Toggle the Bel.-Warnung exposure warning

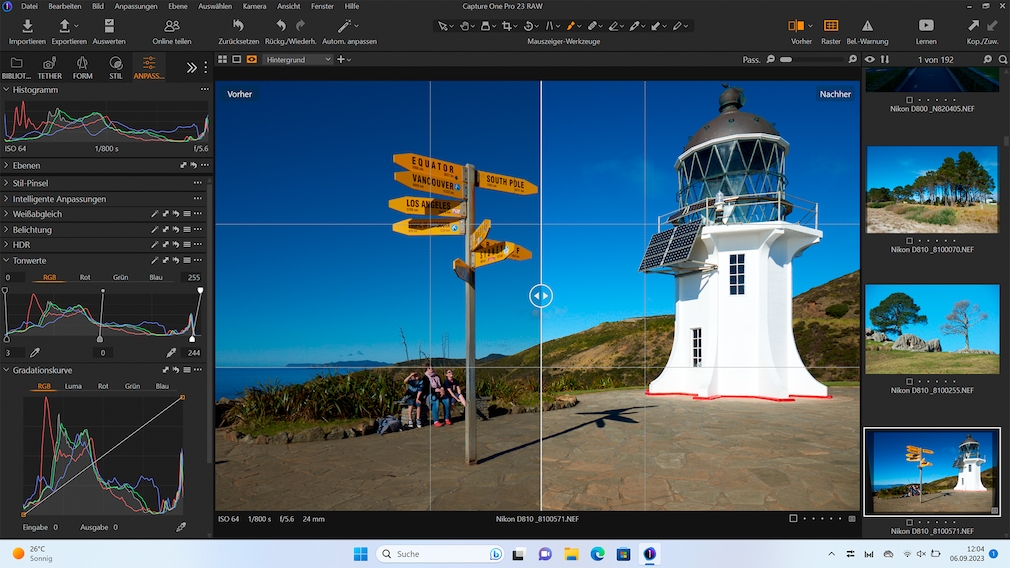(x=867, y=26)
